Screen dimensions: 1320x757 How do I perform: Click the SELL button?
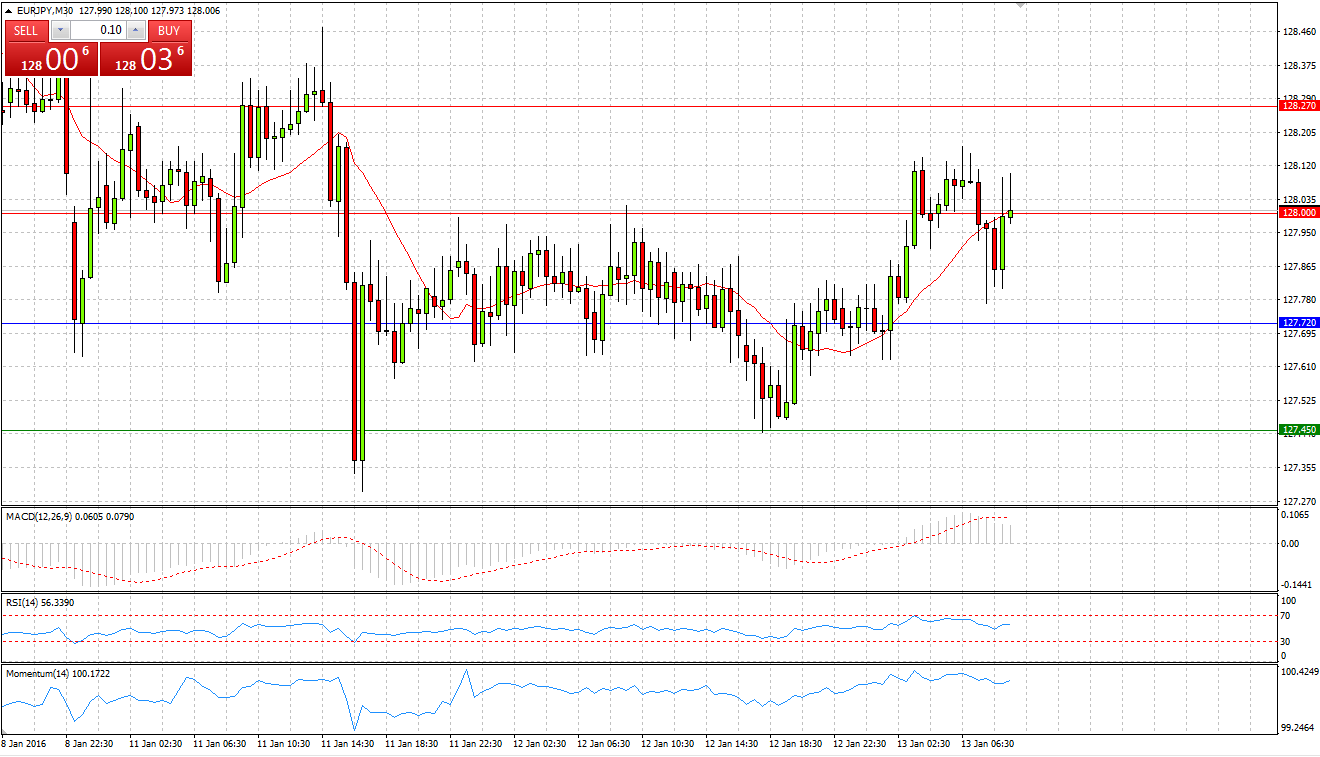(26, 30)
